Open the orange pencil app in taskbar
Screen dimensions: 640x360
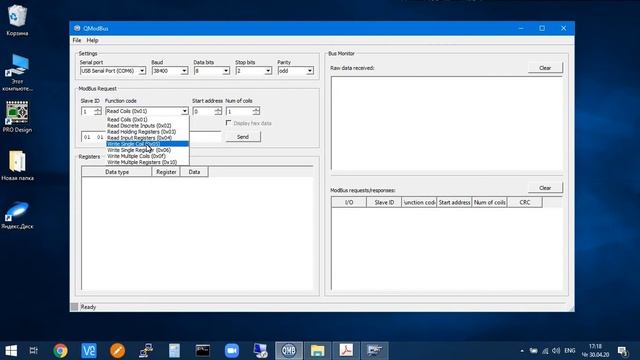coord(117,351)
